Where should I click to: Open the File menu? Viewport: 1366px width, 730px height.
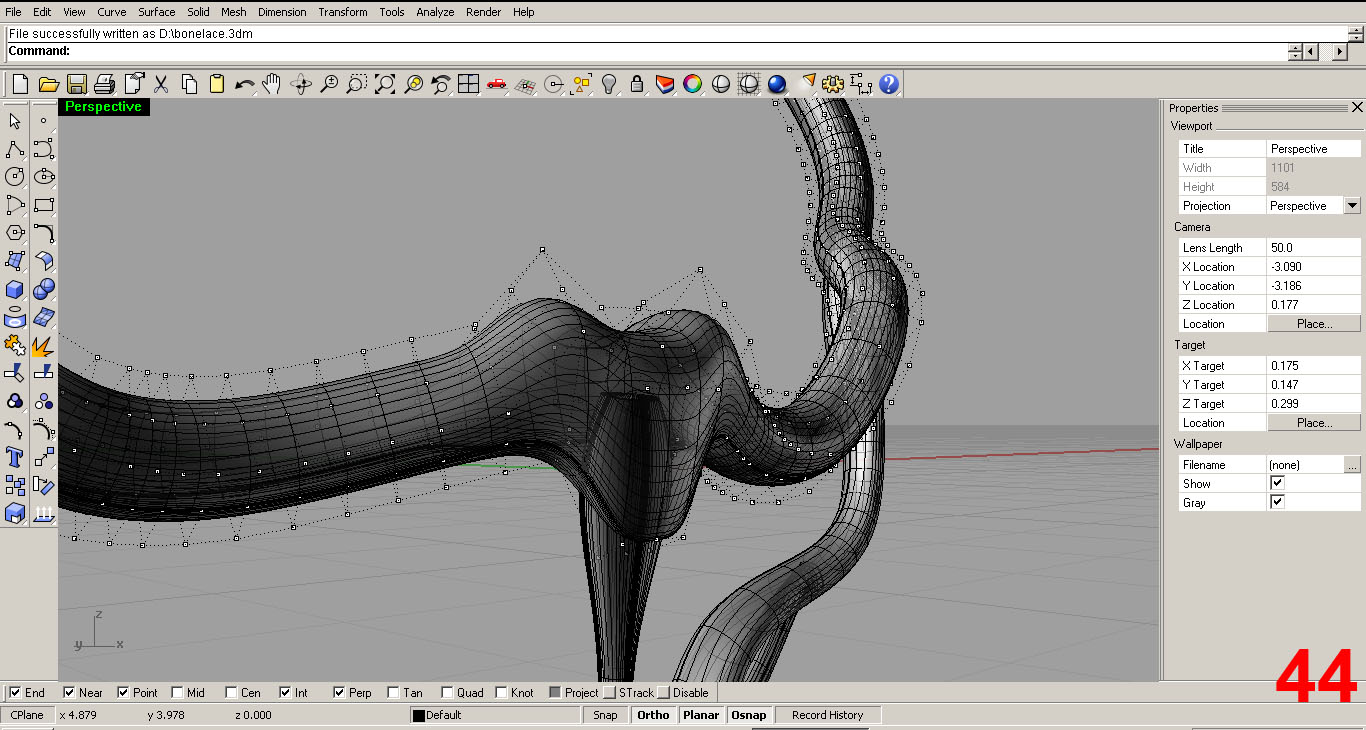13,12
